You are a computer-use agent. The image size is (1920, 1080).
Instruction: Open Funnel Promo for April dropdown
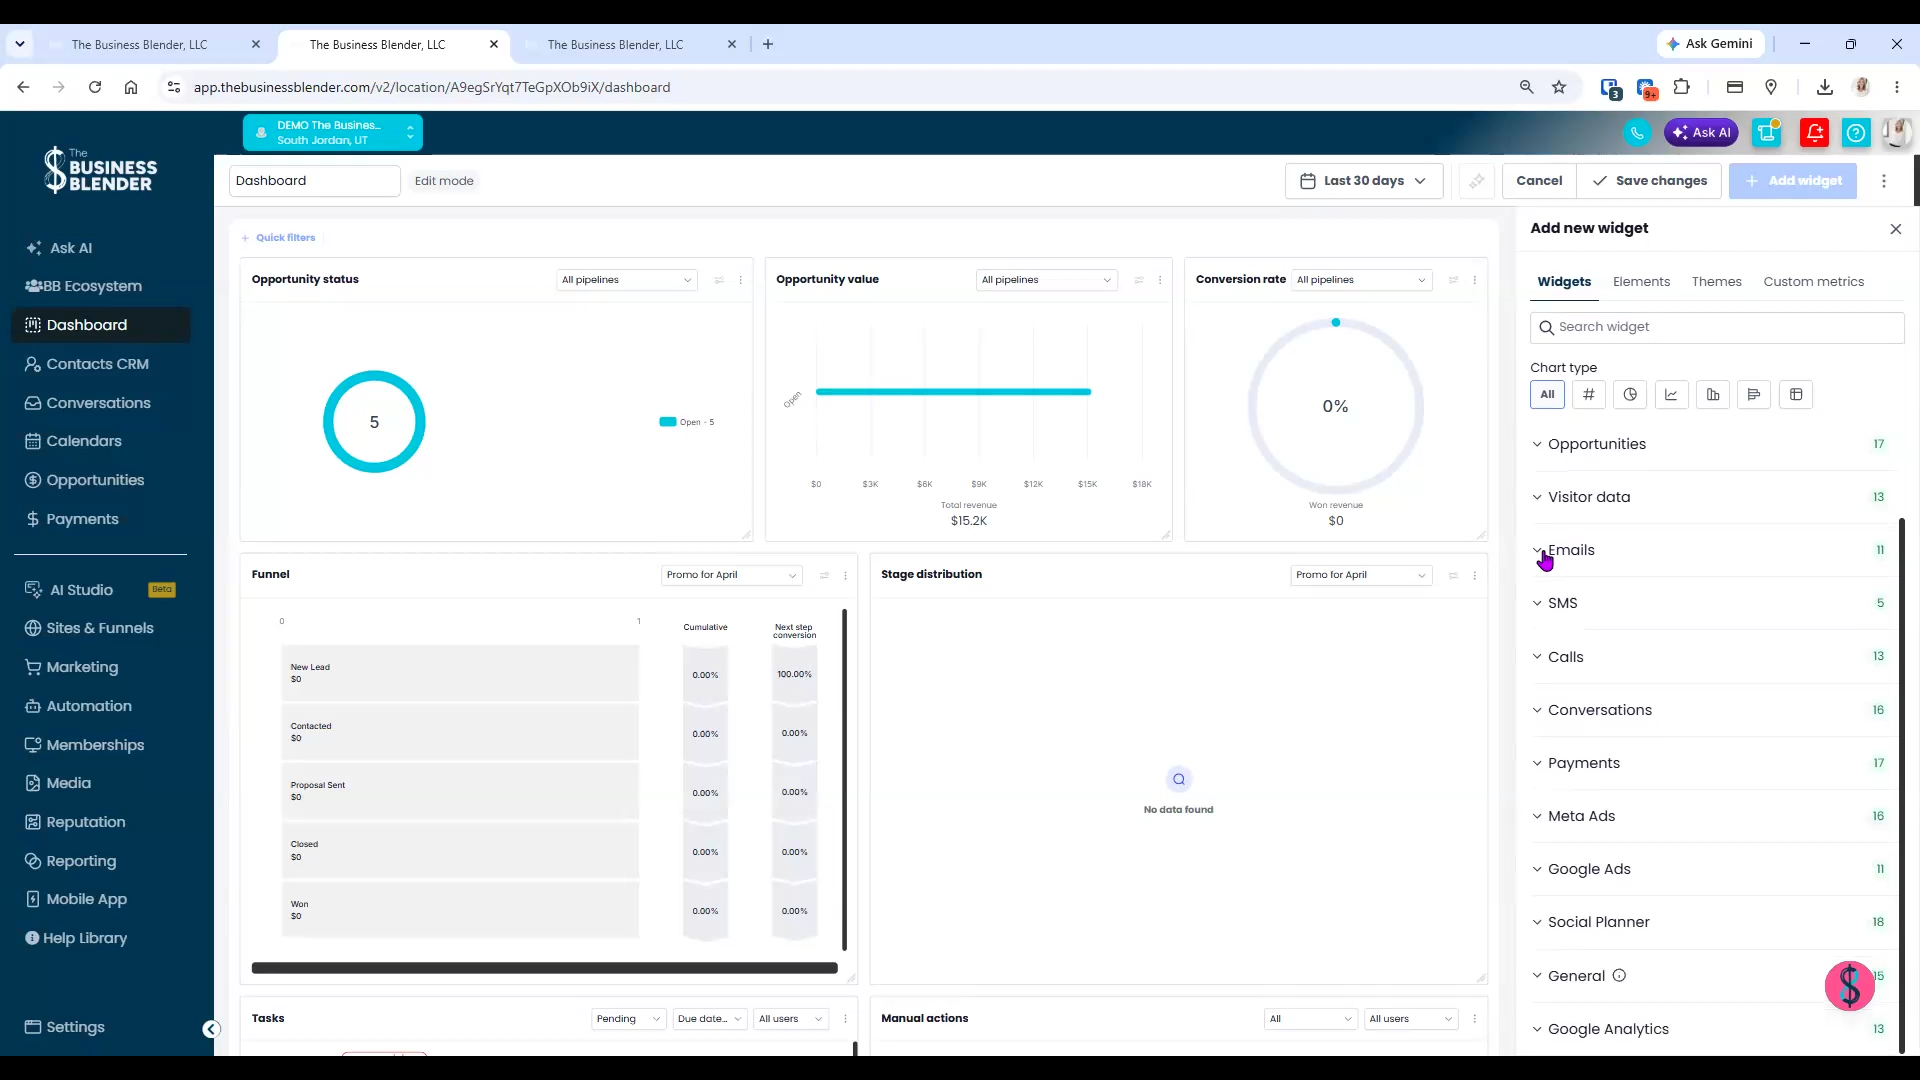tap(732, 575)
